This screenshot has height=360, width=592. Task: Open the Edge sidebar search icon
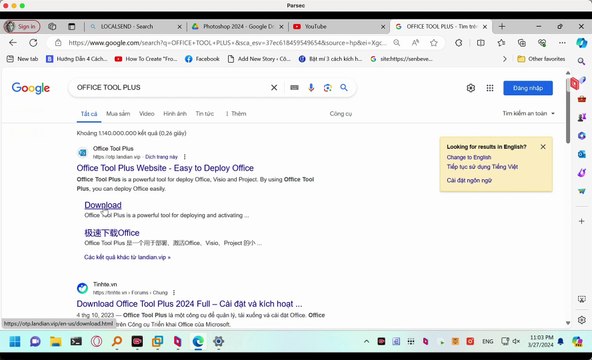pyautogui.click(x=581, y=61)
